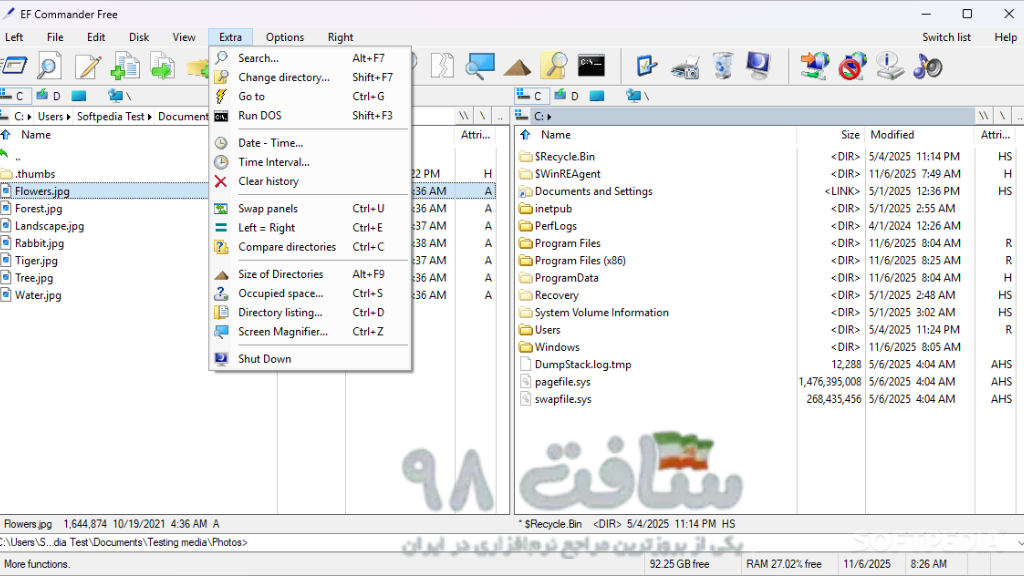The height and width of the screenshot is (576, 1024).
Task: Click the monitor Shut Down toolbar icon
Action: pos(759,66)
